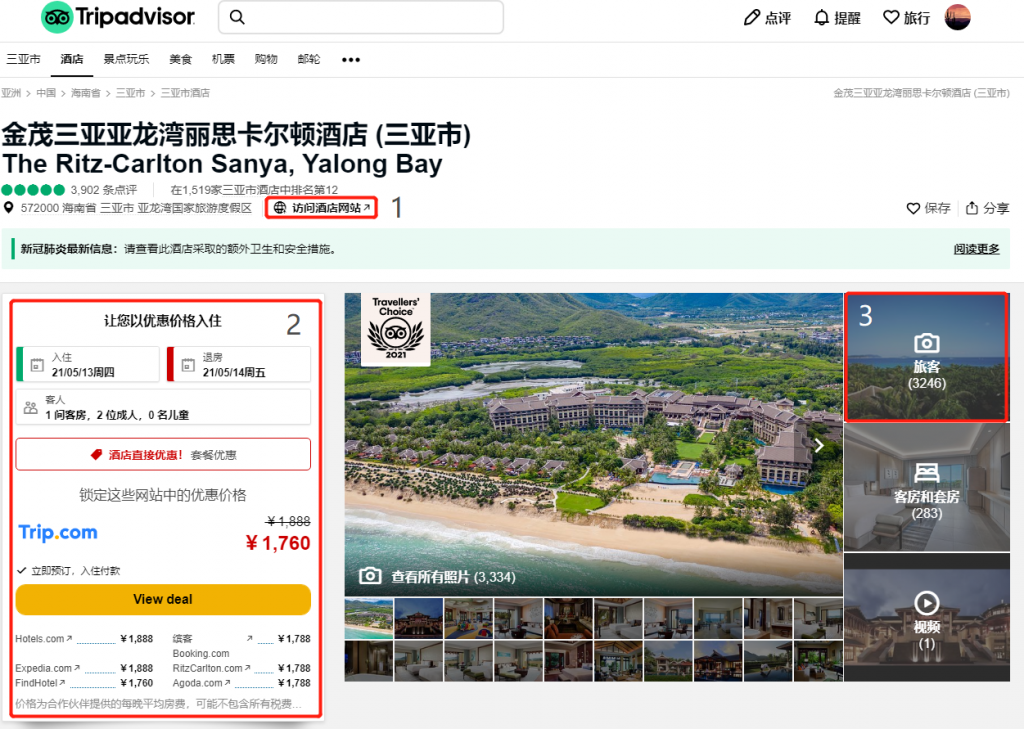Click 阅读更多 link in COVID notice
This screenshot has height=729, width=1024.
coord(976,249)
